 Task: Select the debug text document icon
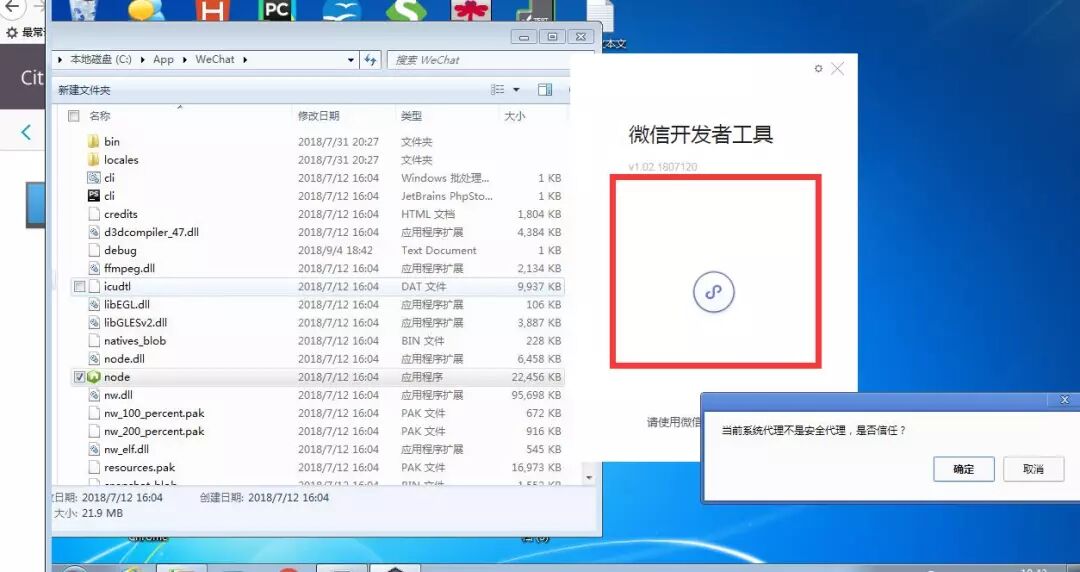pyautogui.click(x=94, y=250)
